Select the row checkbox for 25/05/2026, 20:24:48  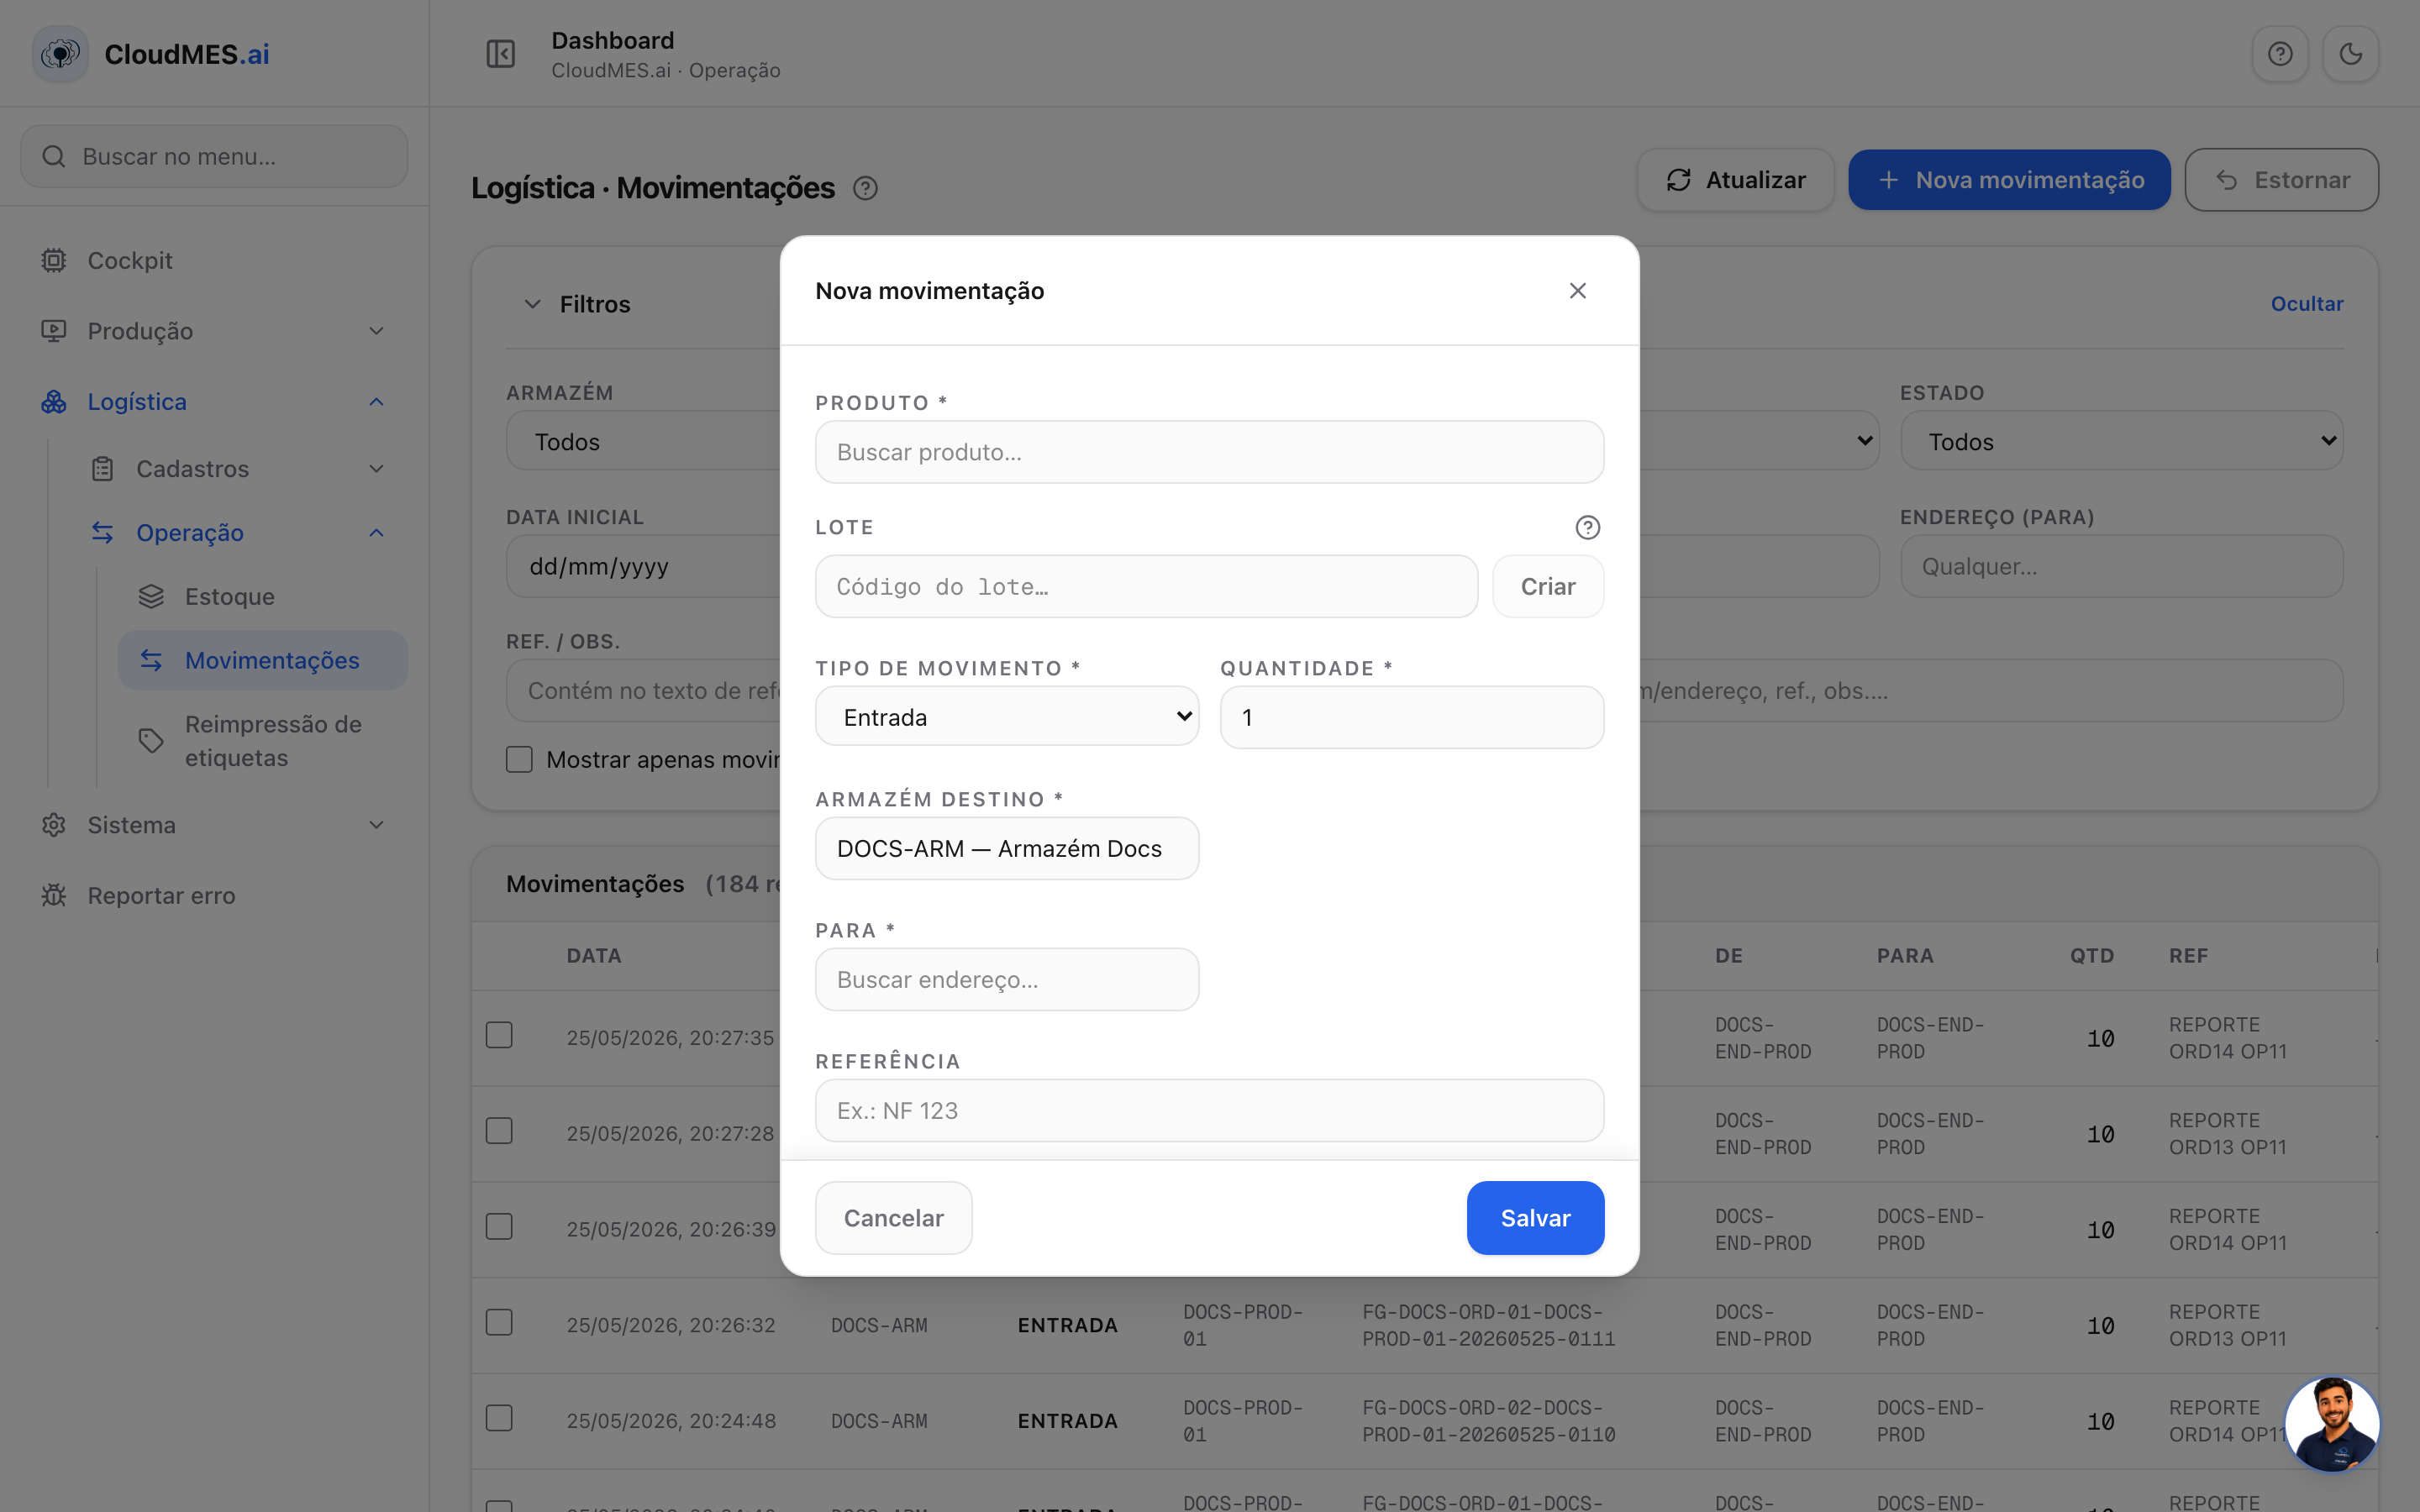pos(499,1419)
